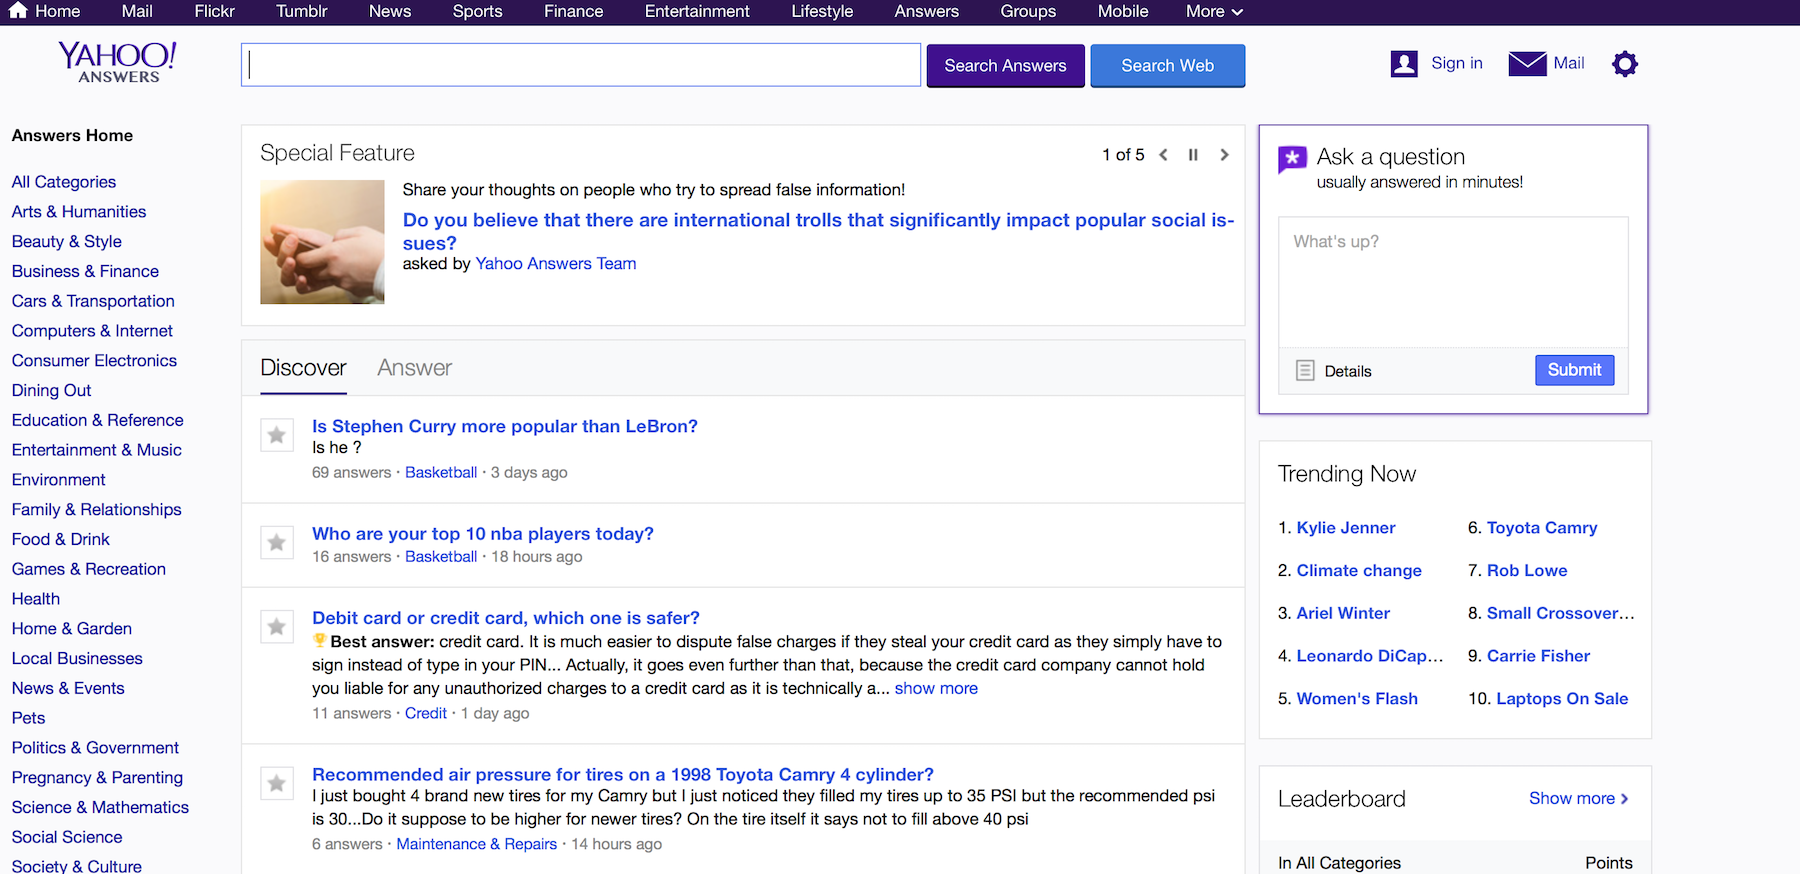The width and height of the screenshot is (1800, 874).
Task: Click the Sign in profile icon
Action: pos(1404,64)
